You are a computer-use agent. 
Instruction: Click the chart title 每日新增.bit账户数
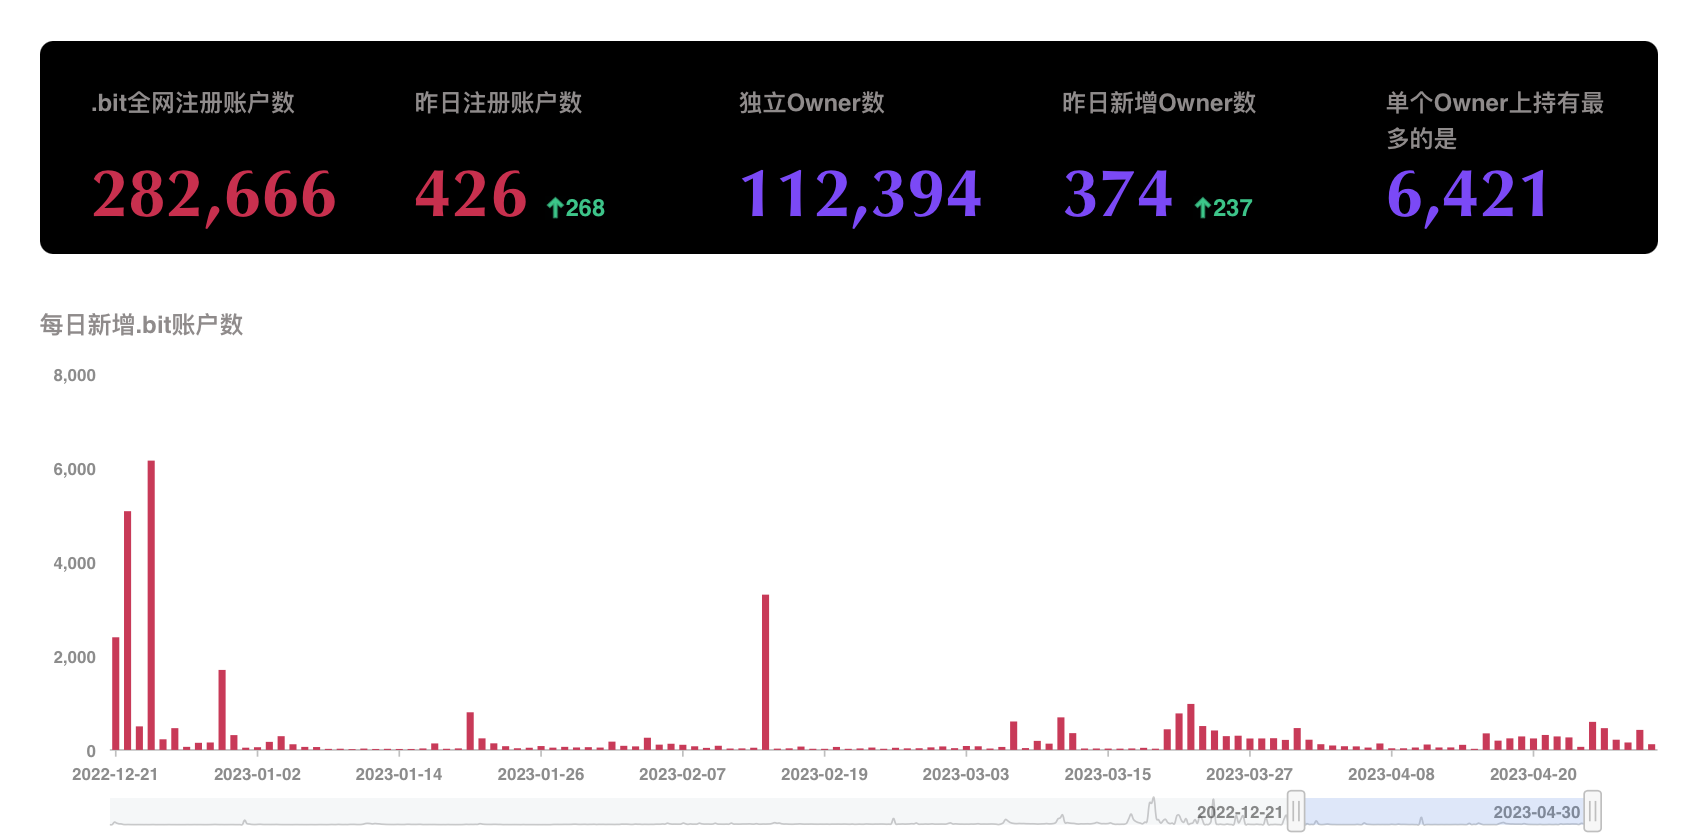tap(141, 325)
